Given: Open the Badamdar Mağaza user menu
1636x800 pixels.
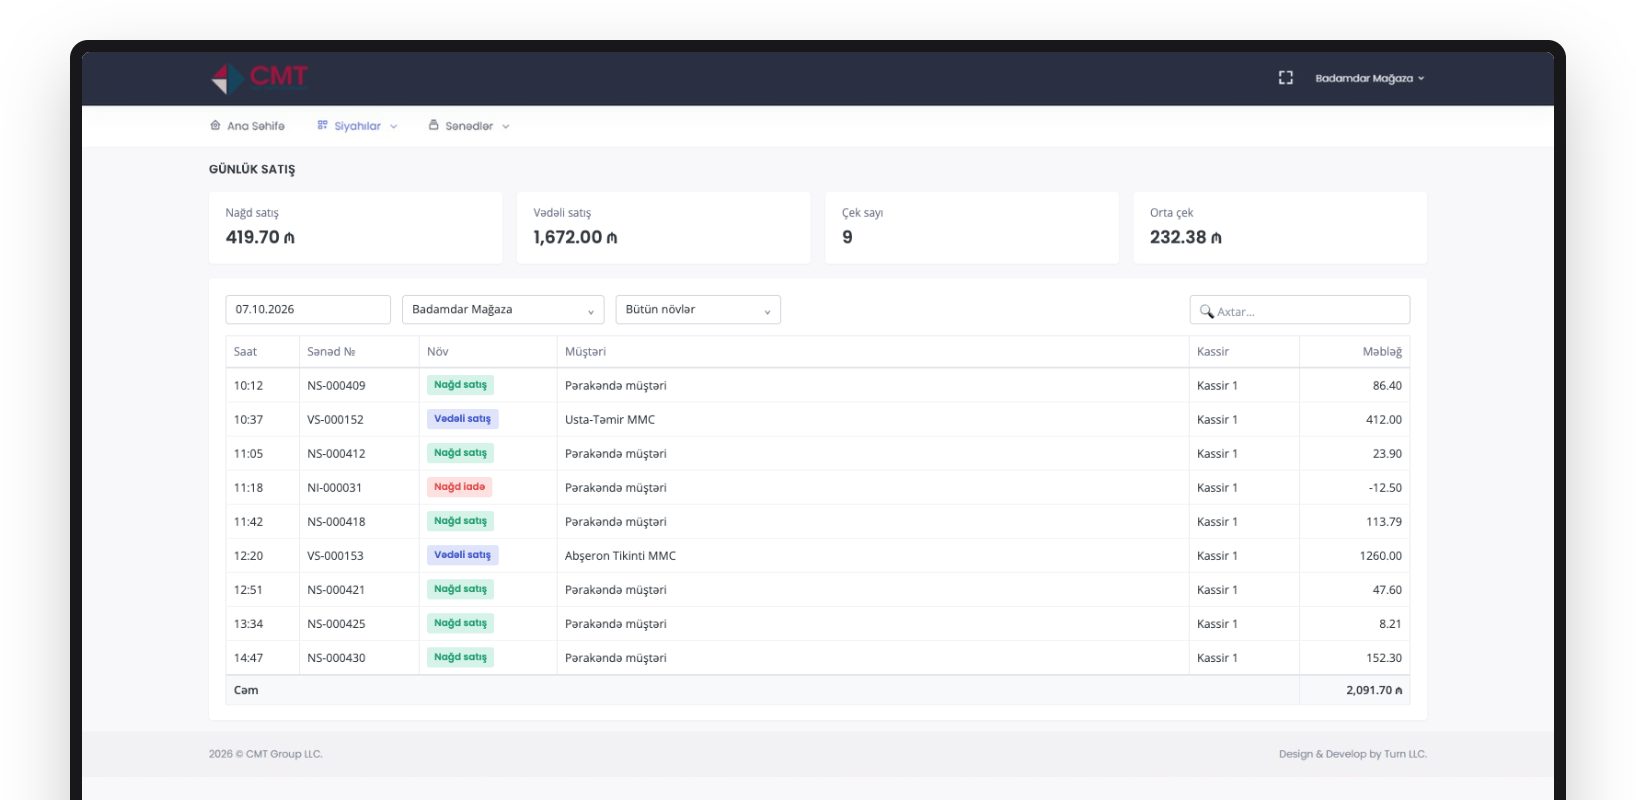Looking at the screenshot, I should (x=1369, y=78).
